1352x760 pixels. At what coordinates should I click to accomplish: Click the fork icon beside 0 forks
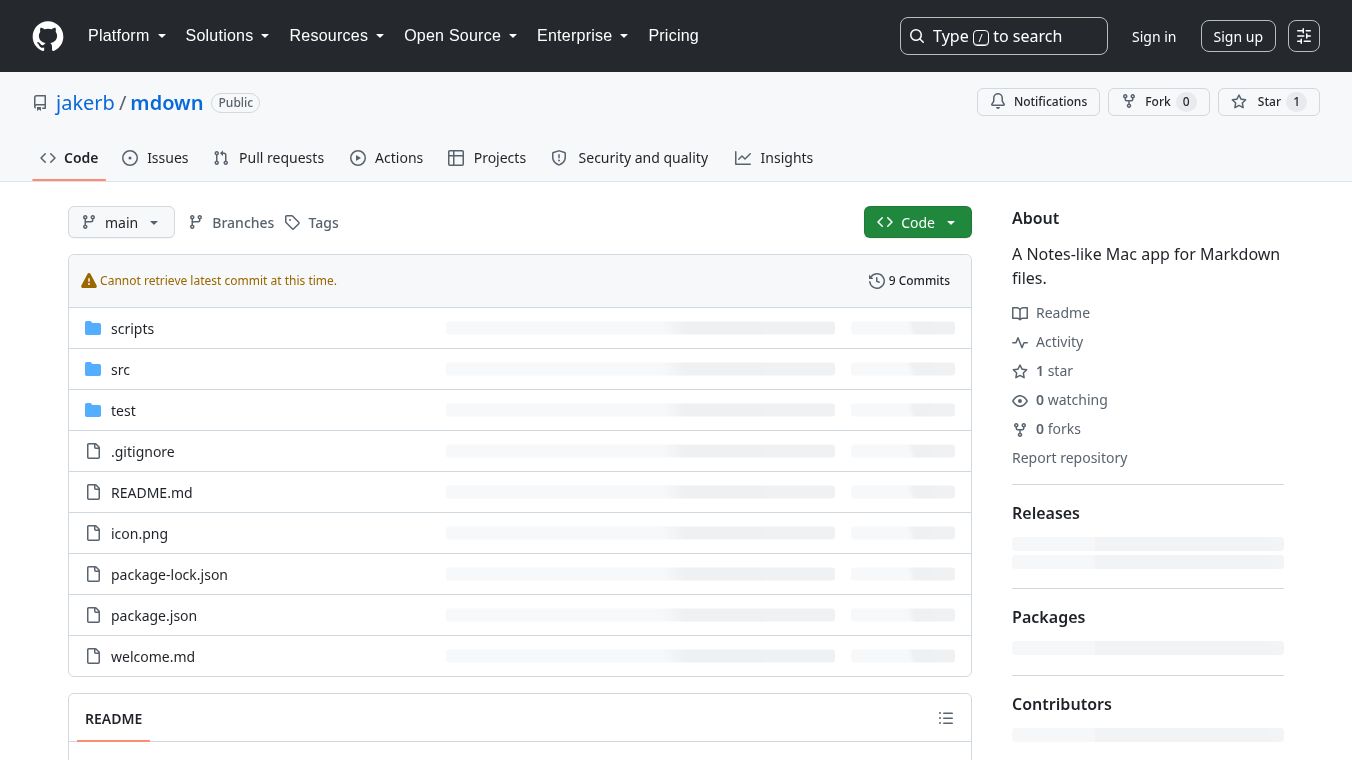click(1020, 429)
